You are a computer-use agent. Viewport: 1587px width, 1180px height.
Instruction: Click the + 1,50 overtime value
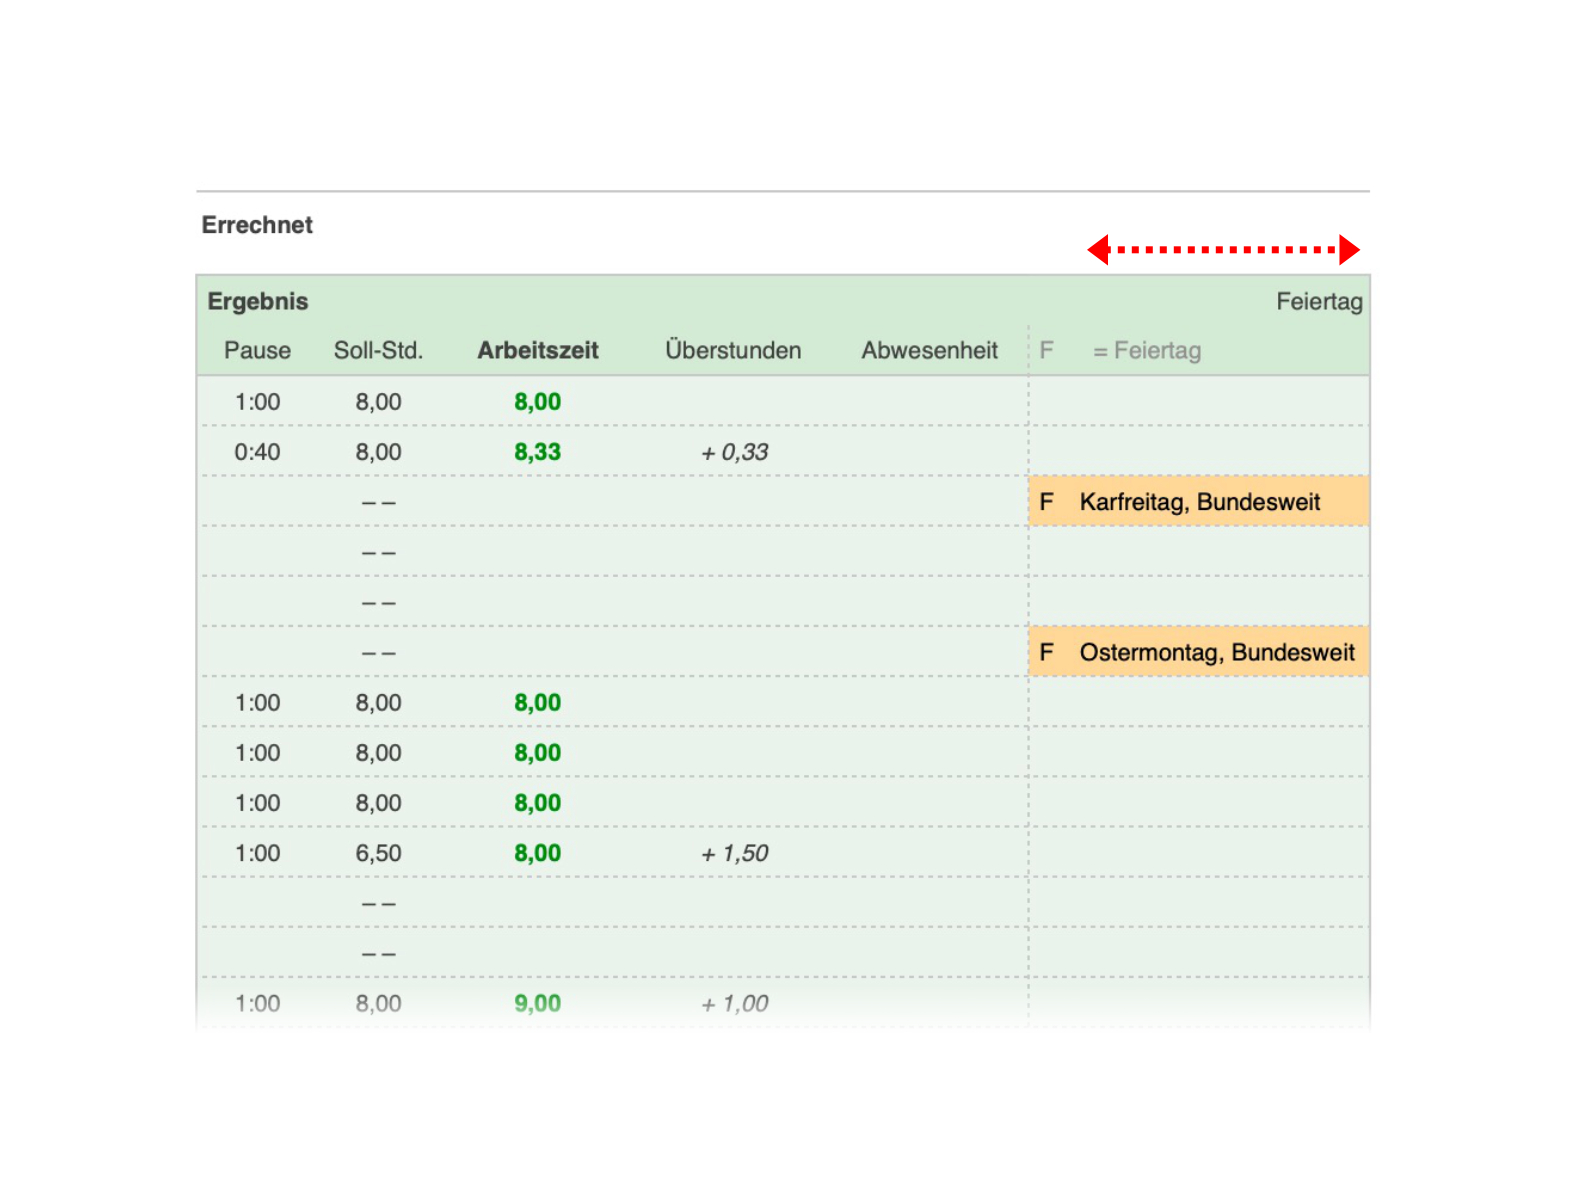coord(734,853)
